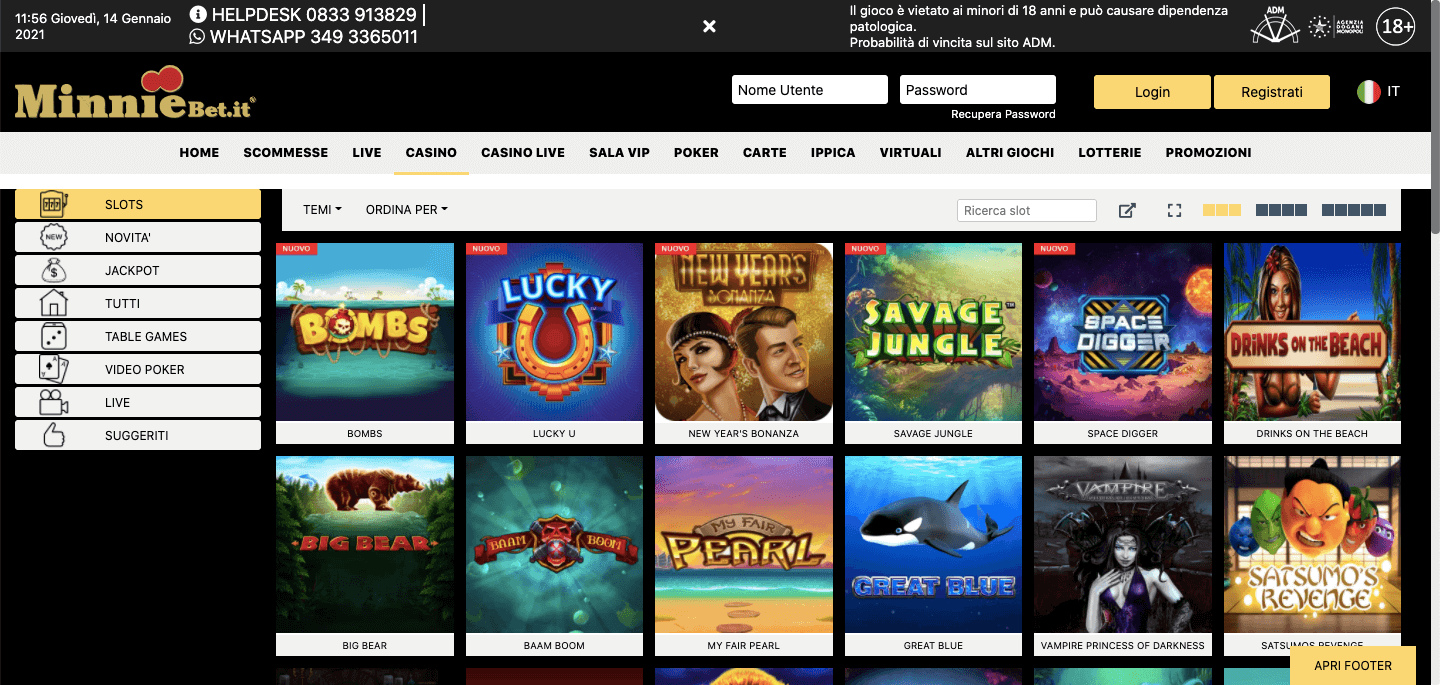Click Recupera Password link
The image size is (1440, 685).
(1003, 114)
